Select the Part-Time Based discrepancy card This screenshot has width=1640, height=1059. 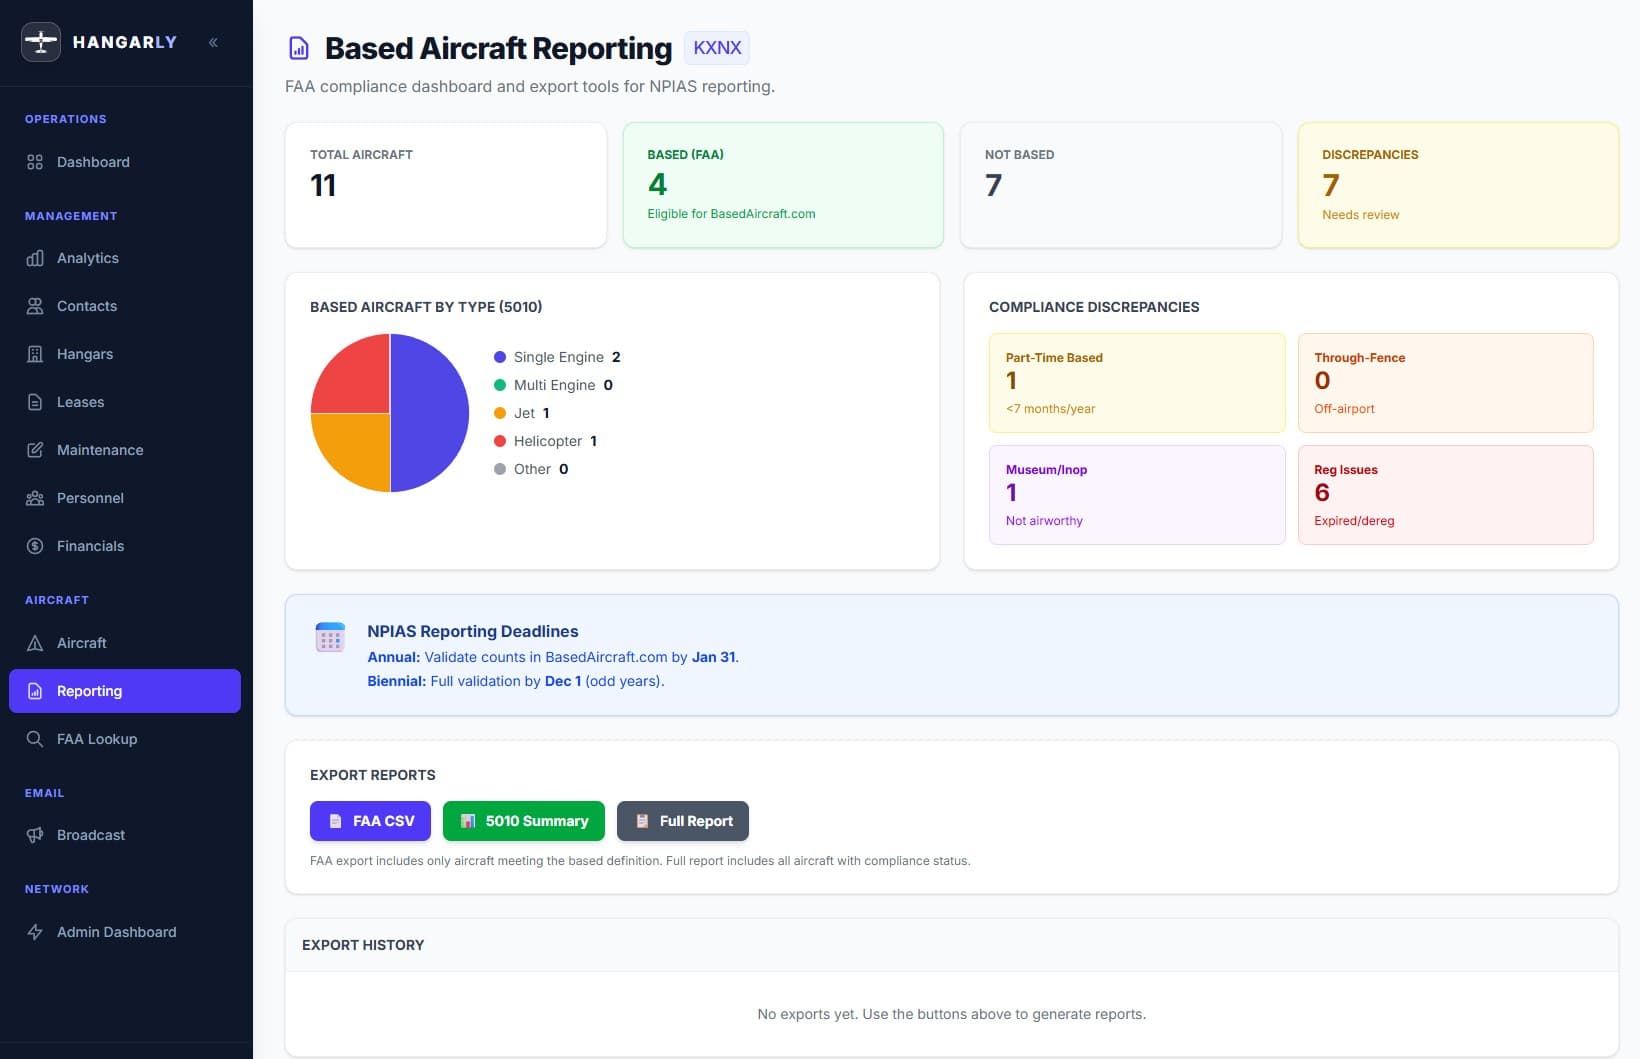[x=1136, y=382]
